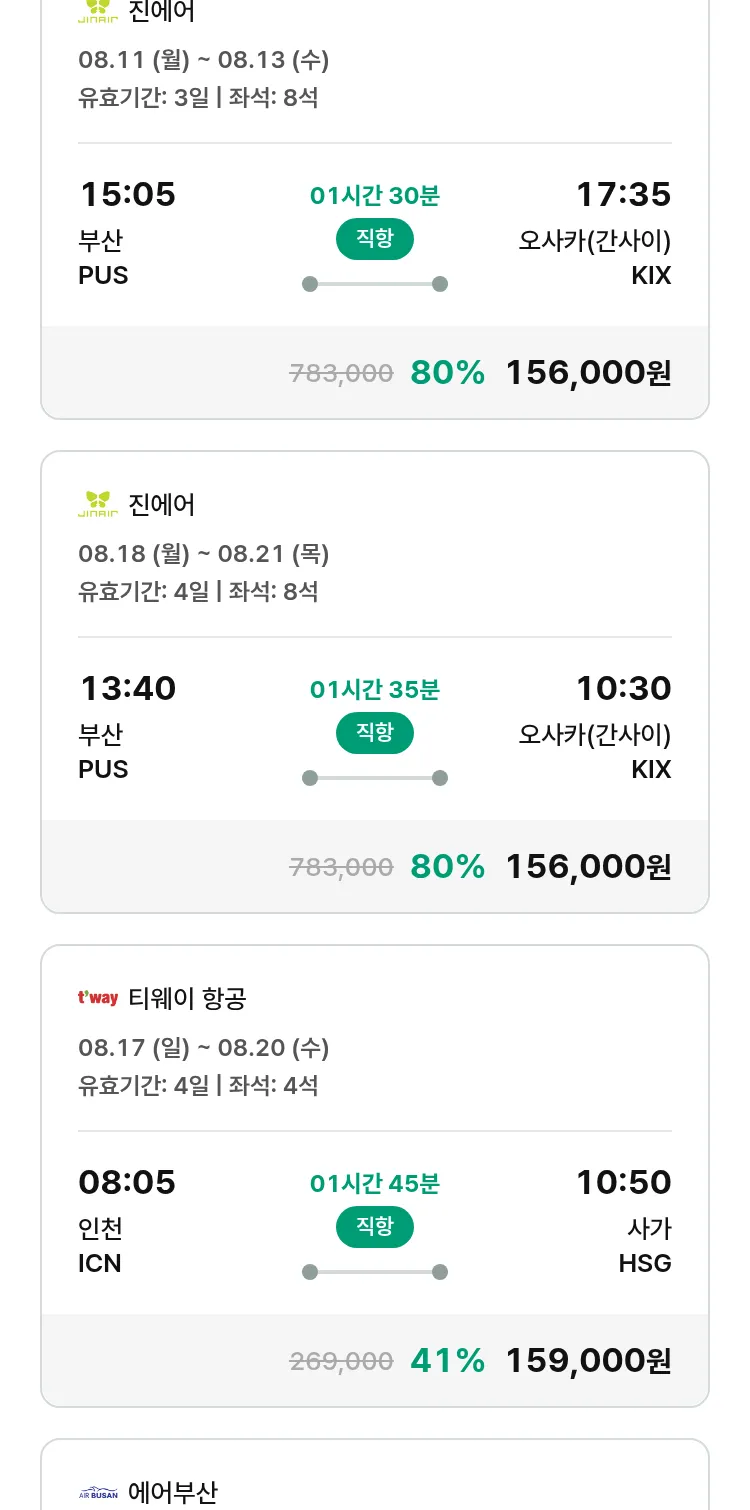Select the 156,000원 price for the 15:05 flight
750x1510 pixels.
click(588, 373)
